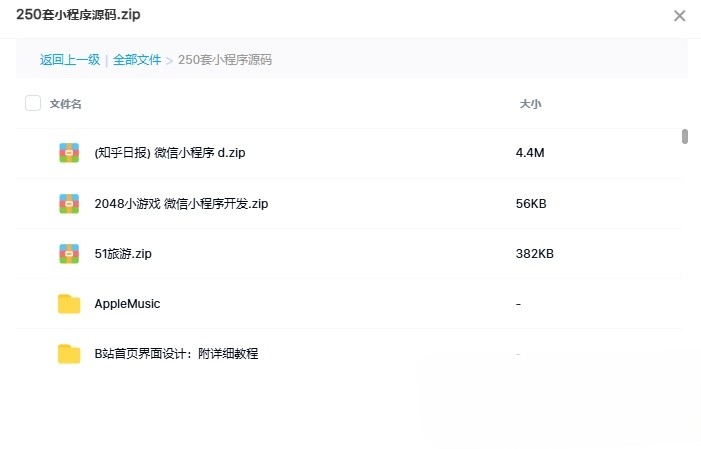
Task: Click the 382KB size value
Action: click(x=535, y=254)
